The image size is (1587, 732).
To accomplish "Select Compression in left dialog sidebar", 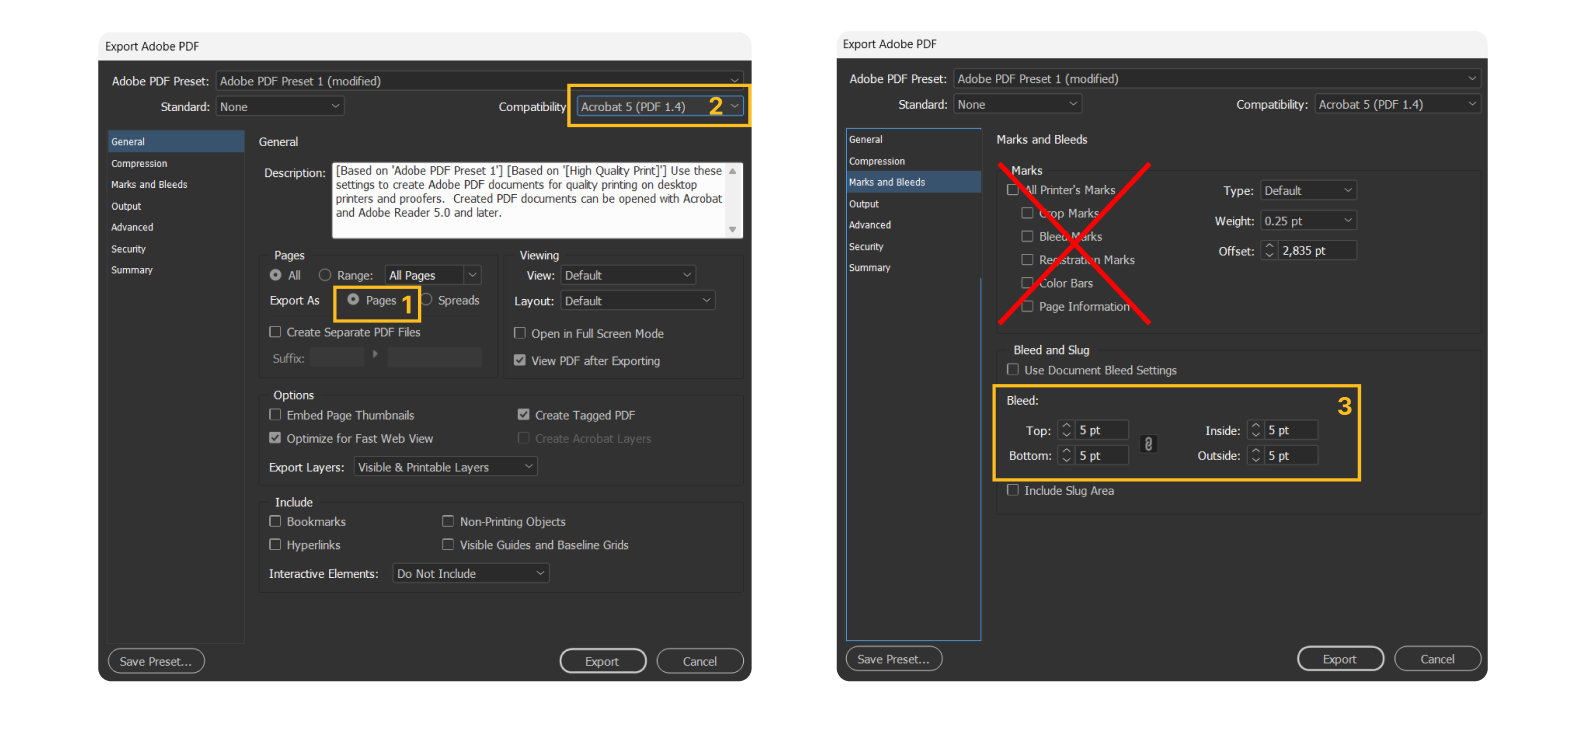I will tap(139, 163).
